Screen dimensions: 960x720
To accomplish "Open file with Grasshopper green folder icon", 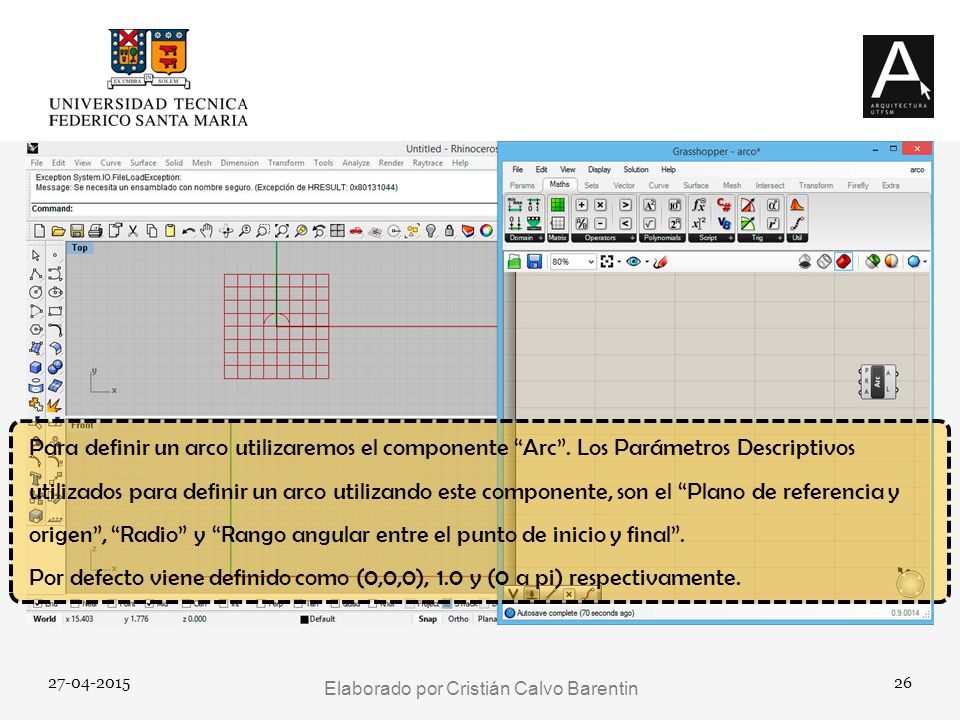I will click(x=514, y=262).
